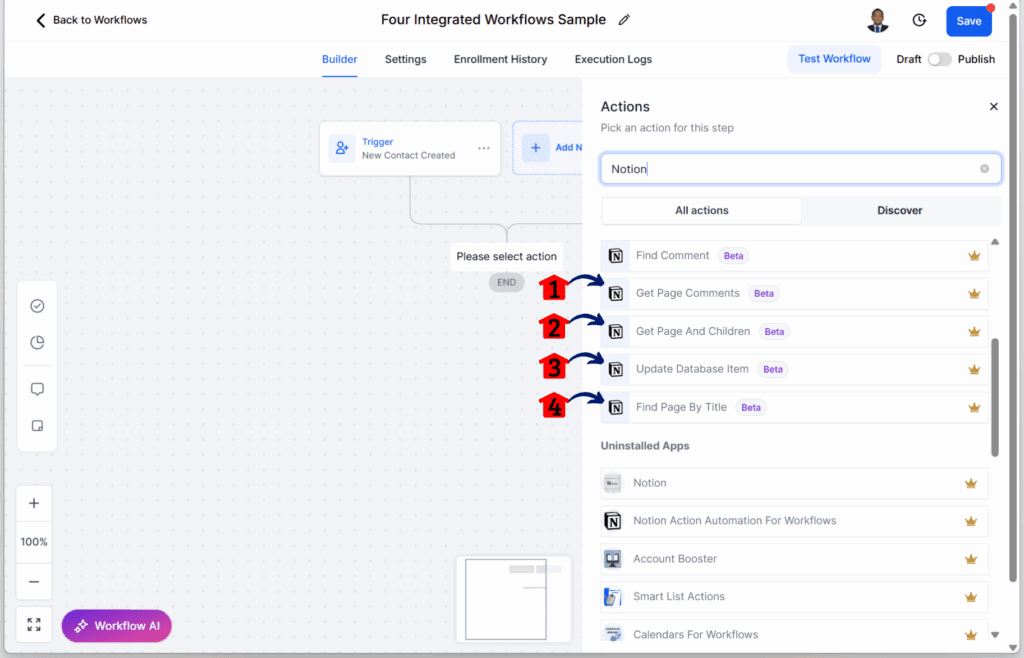The height and width of the screenshot is (658, 1024).
Task: Click the Account Booster app icon
Action: 613,559
